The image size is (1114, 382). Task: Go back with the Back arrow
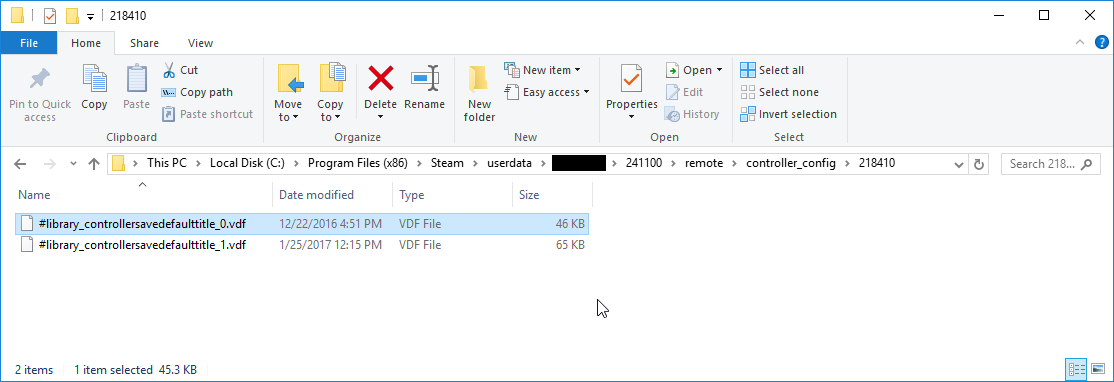pyautogui.click(x=20, y=164)
